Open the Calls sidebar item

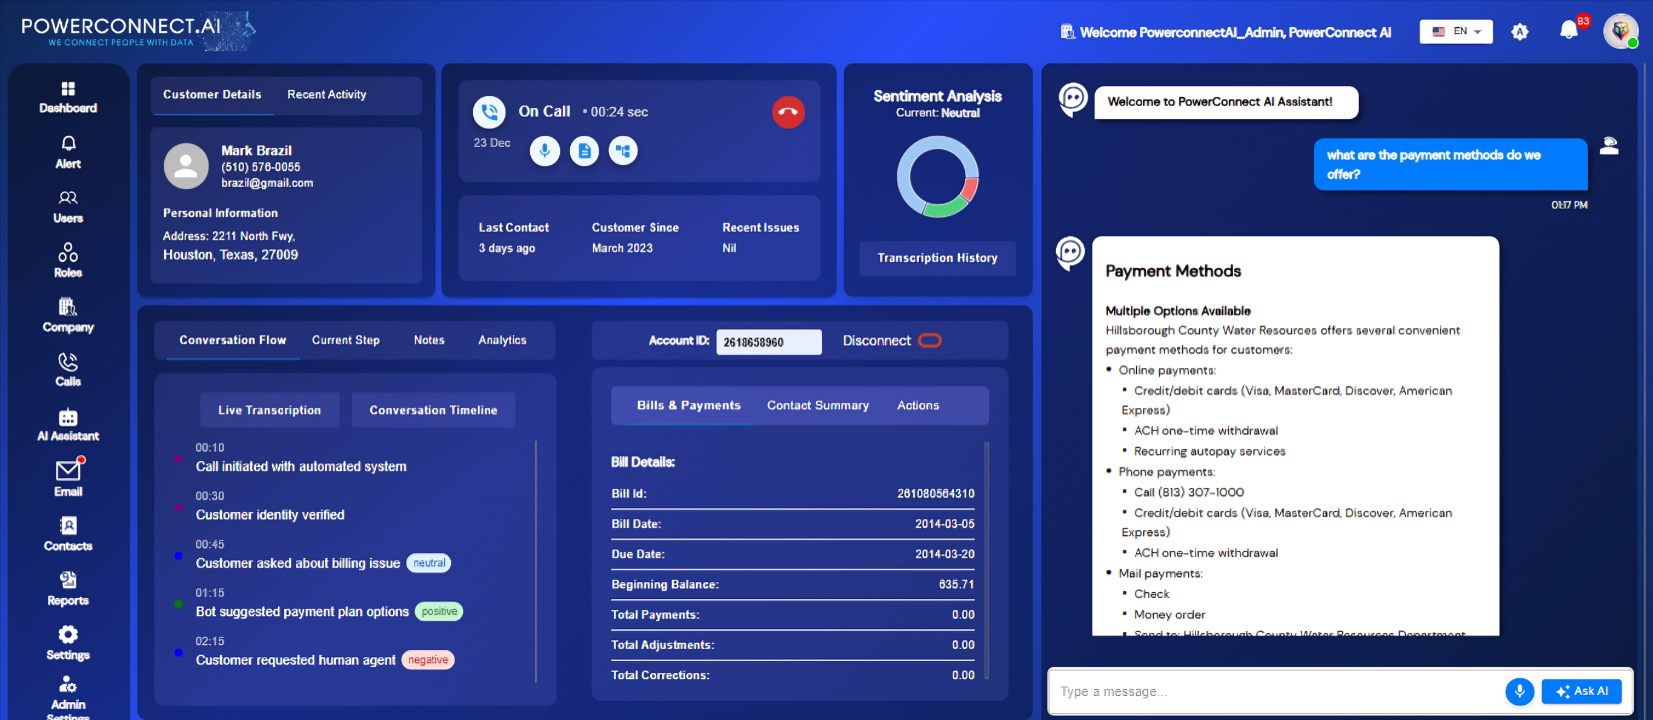[68, 369]
